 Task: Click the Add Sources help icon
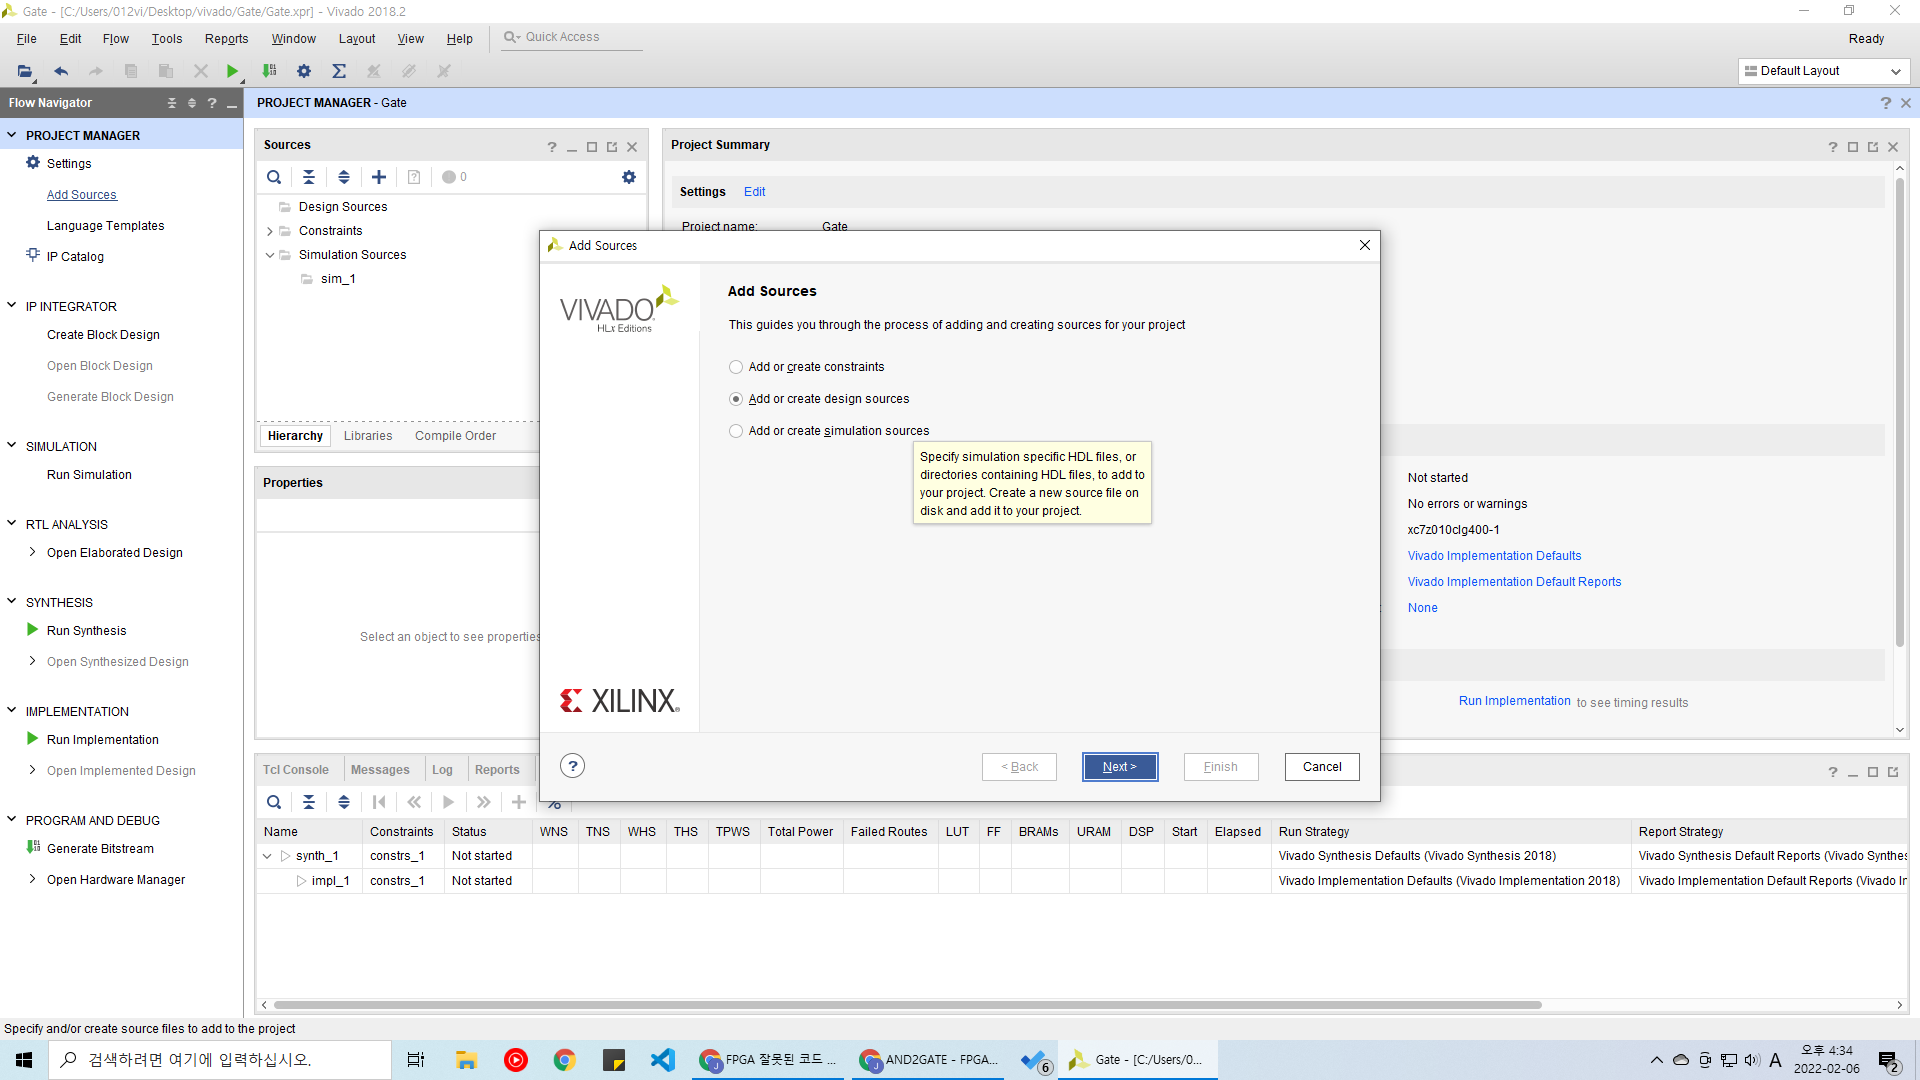[572, 766]
